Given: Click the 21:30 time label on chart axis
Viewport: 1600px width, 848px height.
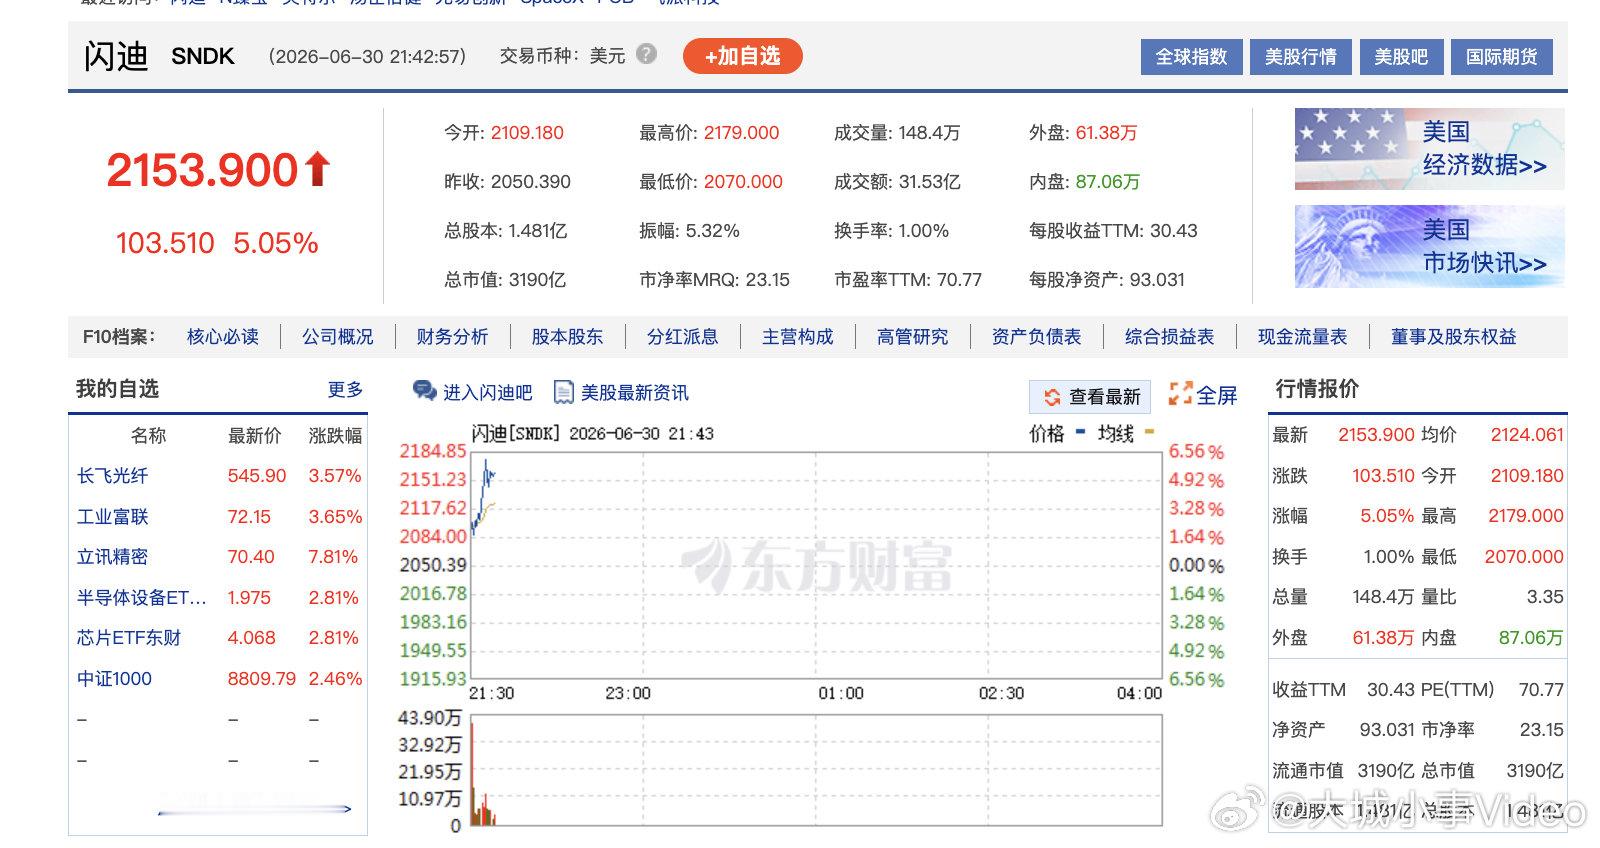Looking at the screenshot, I should (x=492, y=693).
